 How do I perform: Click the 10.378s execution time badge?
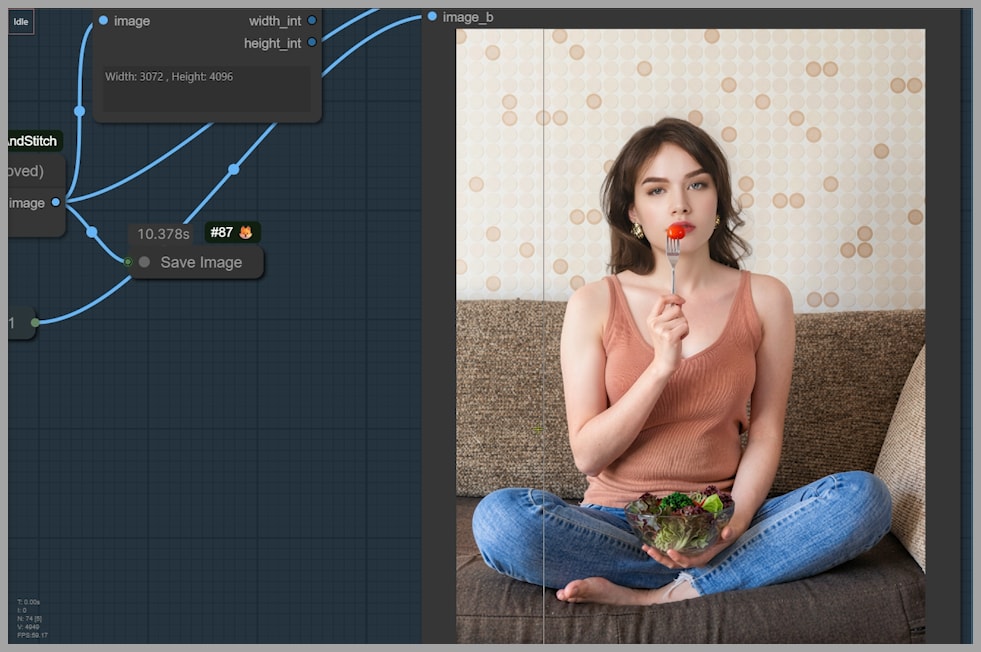(x=163, y=233)
